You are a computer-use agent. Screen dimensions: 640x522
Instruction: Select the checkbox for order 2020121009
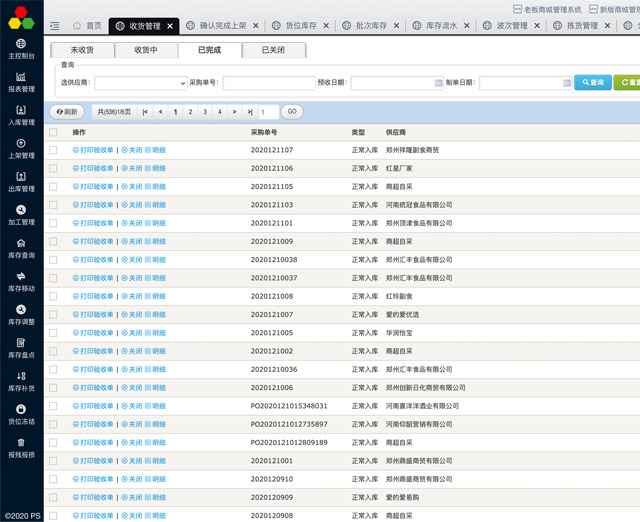[53, 241]
